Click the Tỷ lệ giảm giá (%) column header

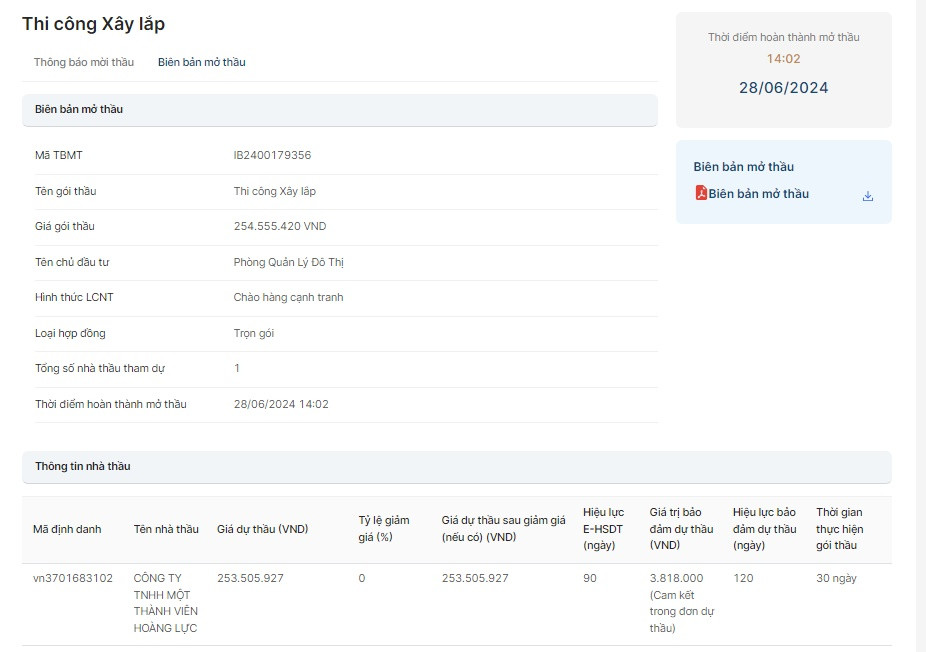point(384,528)
